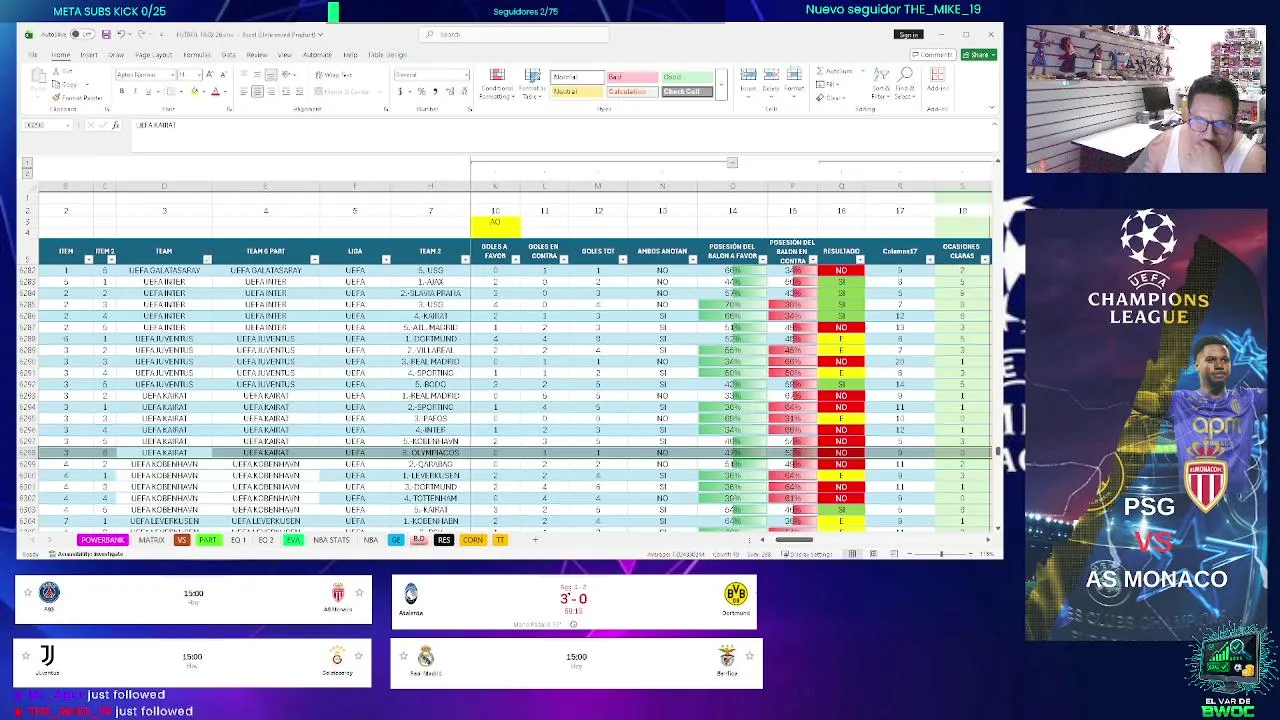Apply the Good cell style
This screenshot has height=720, width=1280.
coord(686,77)
